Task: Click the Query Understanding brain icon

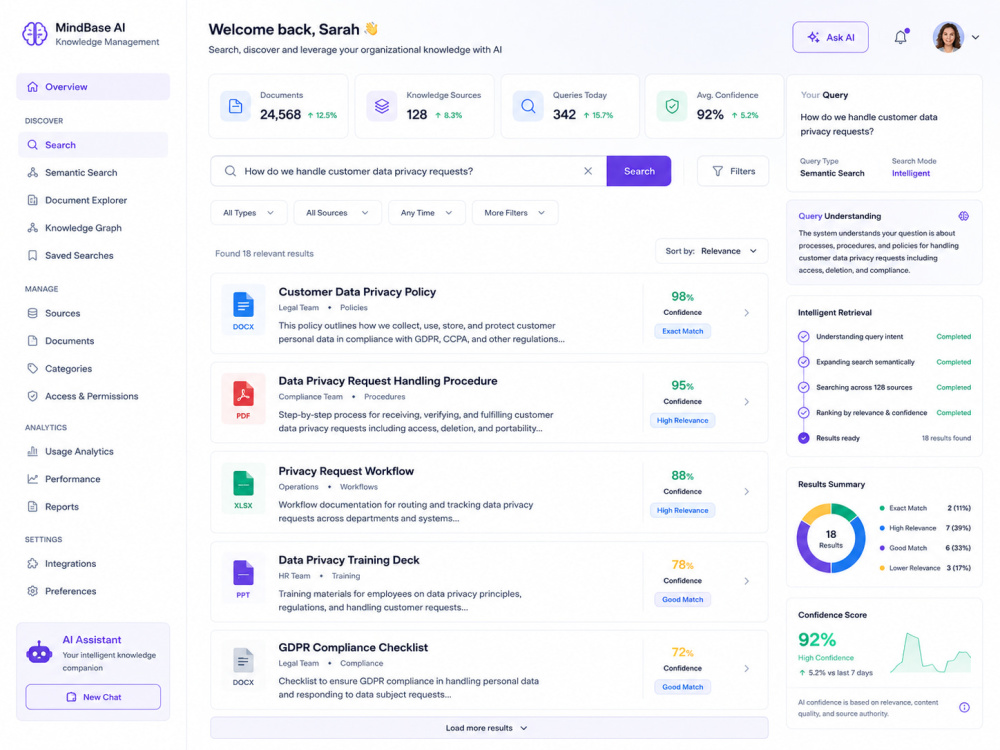Action: 964,216
